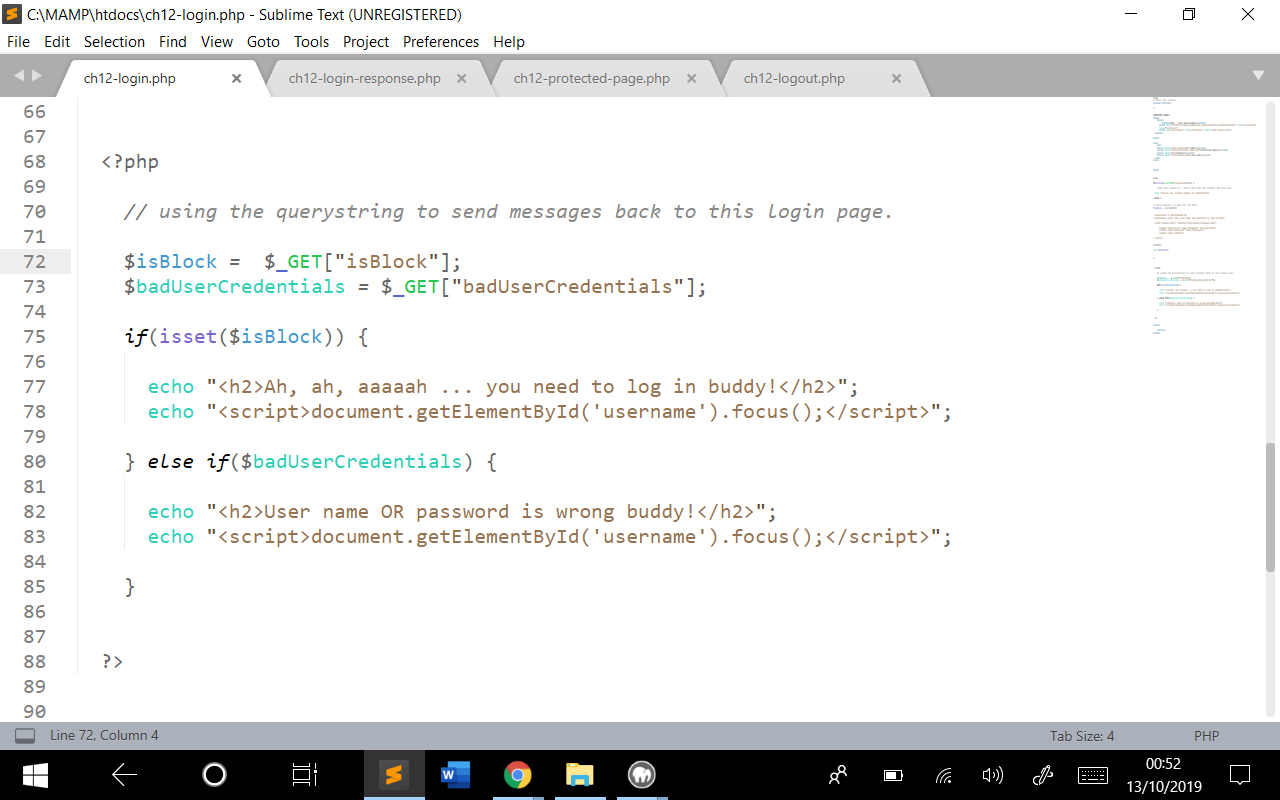Click the taskbar Back arrow

point(125,774)
